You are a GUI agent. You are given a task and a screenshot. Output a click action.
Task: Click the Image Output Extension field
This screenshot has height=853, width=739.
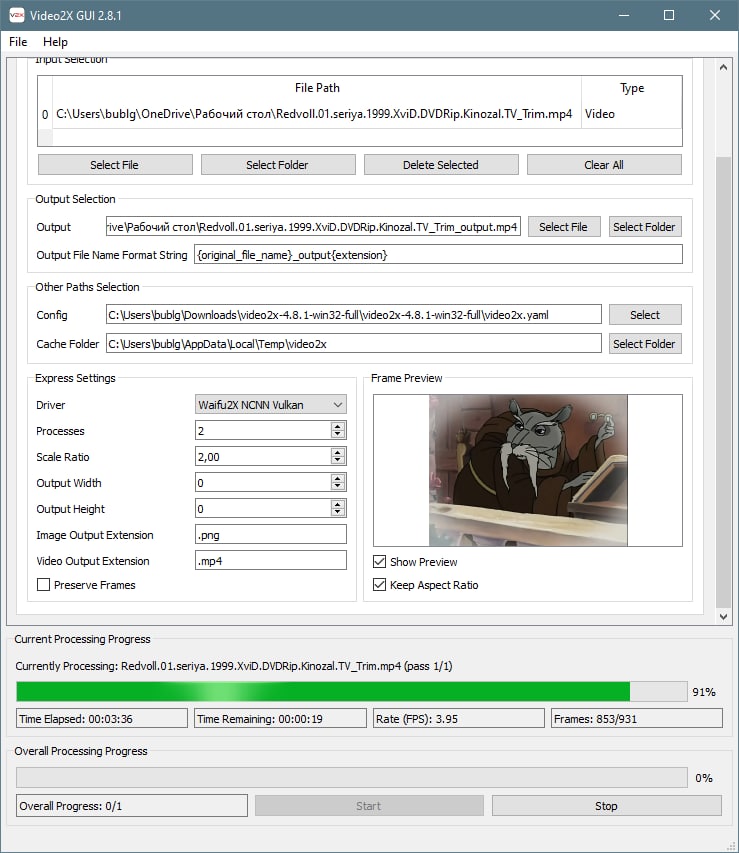(x=270, y=535)
